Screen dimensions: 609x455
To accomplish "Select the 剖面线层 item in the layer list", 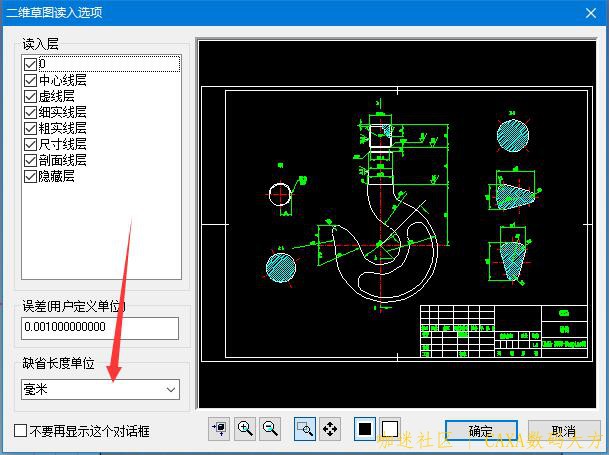I will 62,160.
